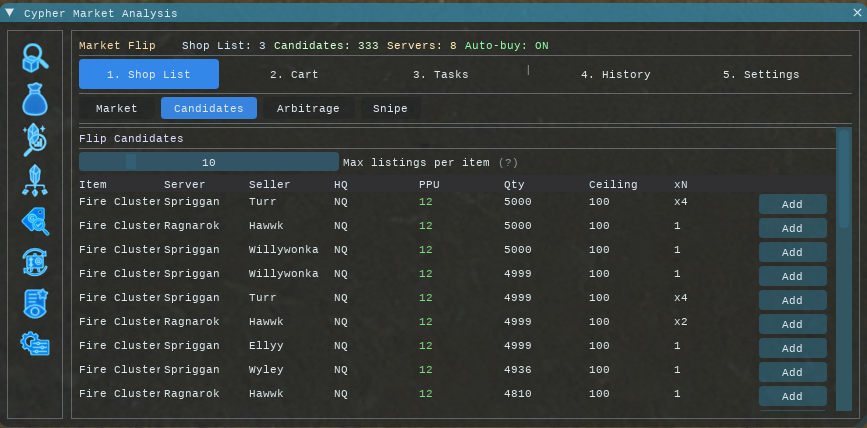This screenshot has width=867, height=428.
Task: Select the crystal magnifier sidebar icon
Action: (x=35, y=140)
